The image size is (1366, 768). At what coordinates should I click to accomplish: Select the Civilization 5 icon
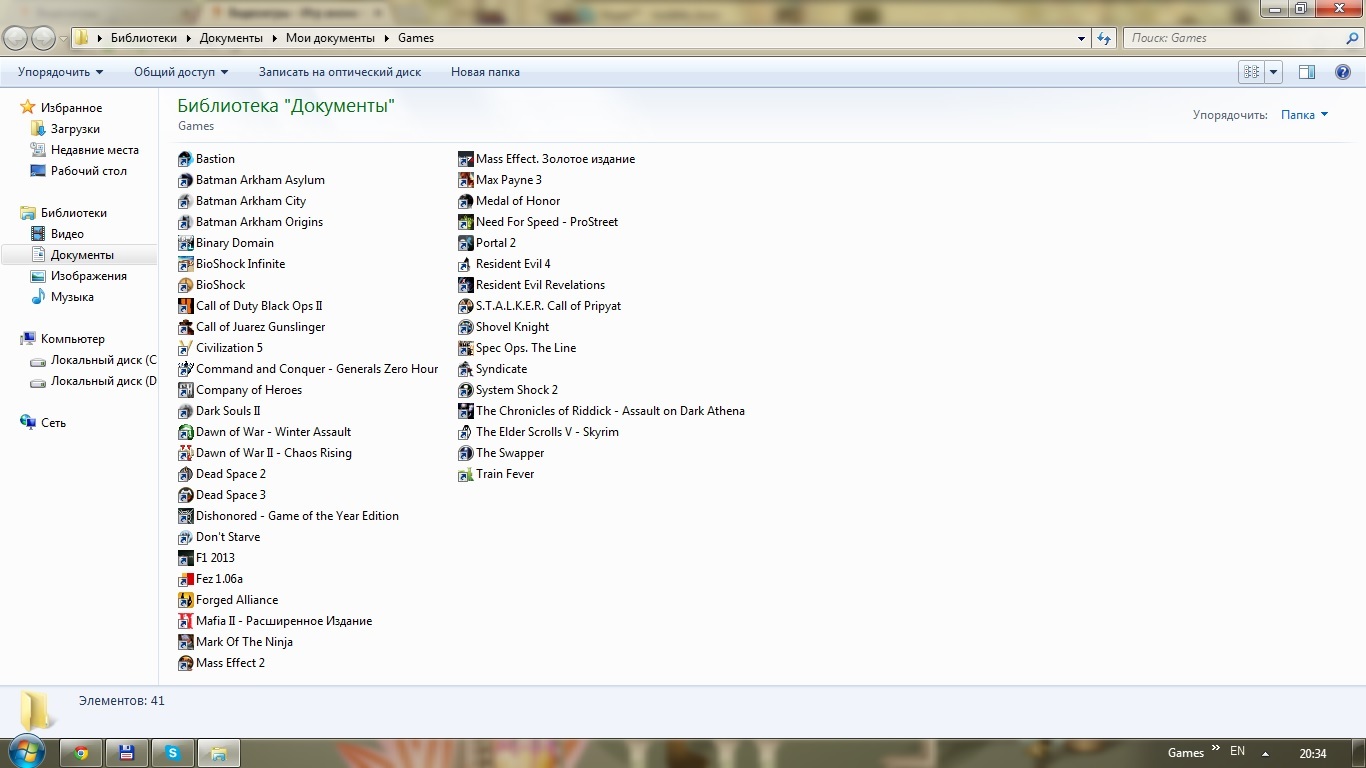(185, 348)
